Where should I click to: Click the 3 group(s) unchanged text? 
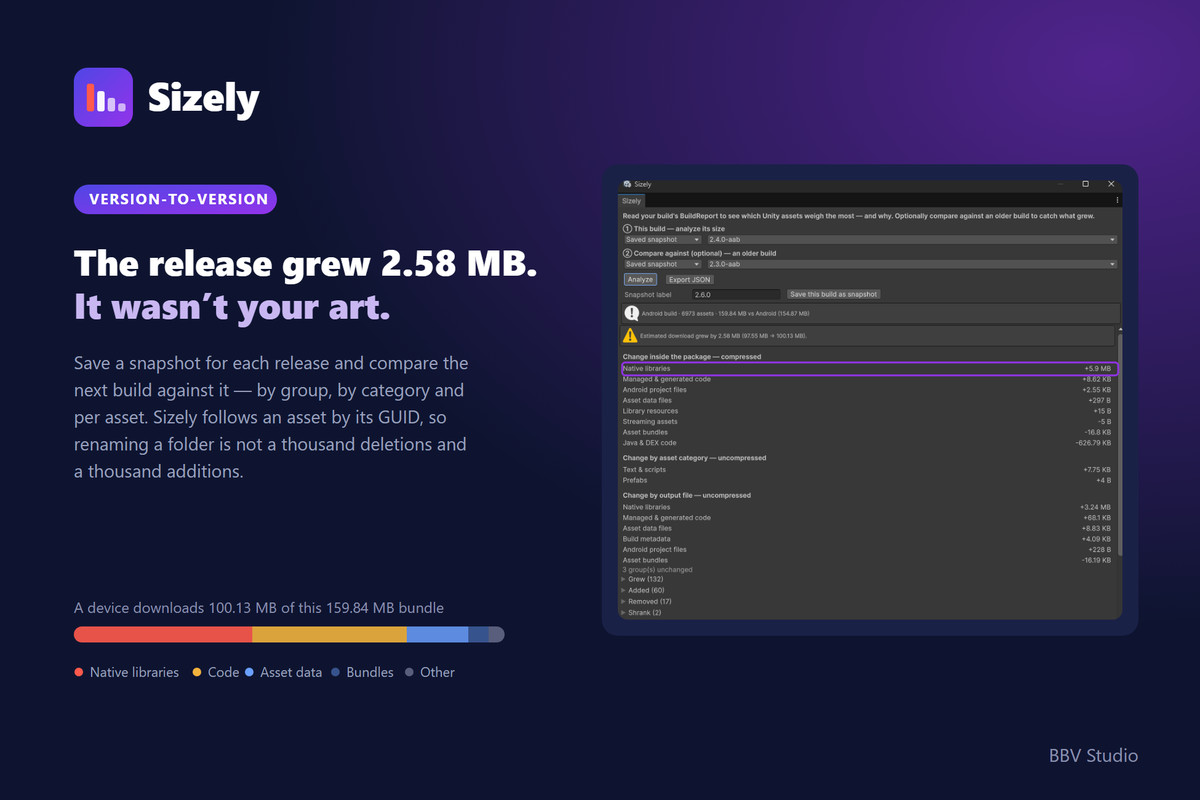[x=657, y=570]
